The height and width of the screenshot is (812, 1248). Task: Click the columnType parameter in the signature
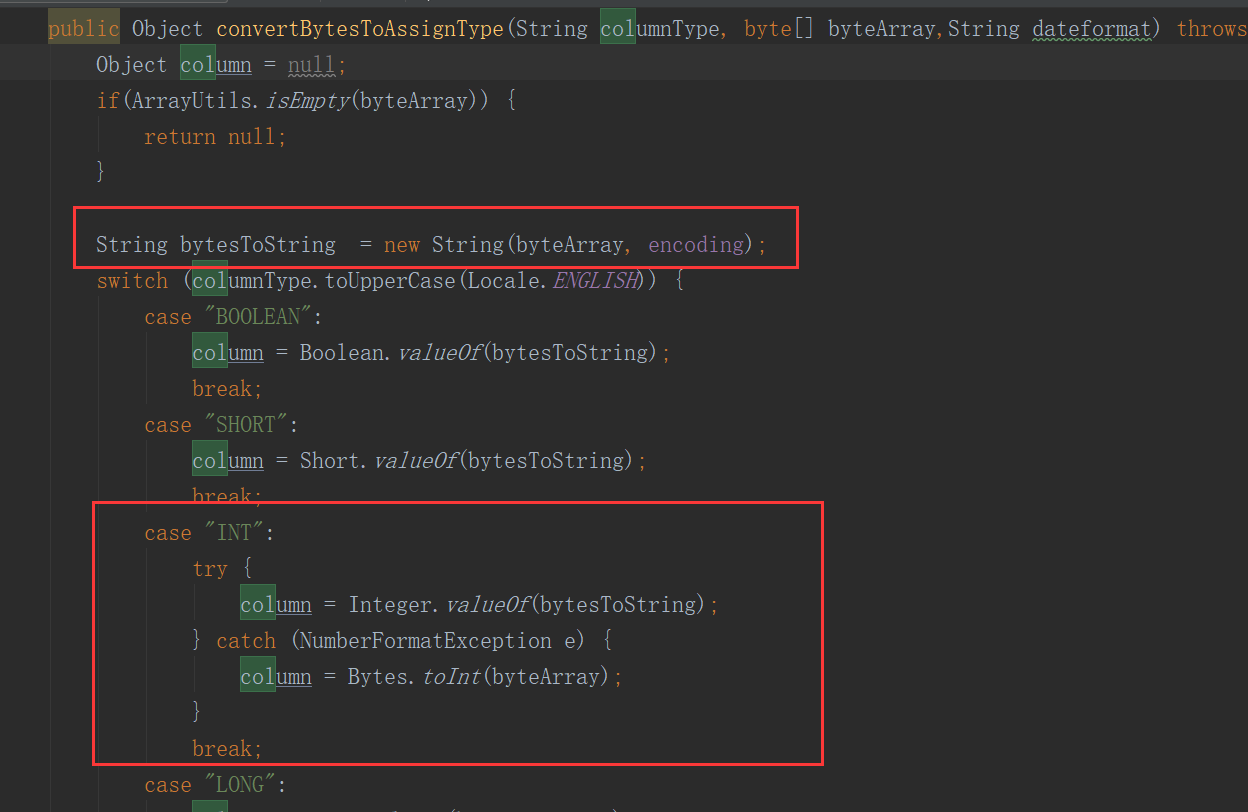(660, 28)
